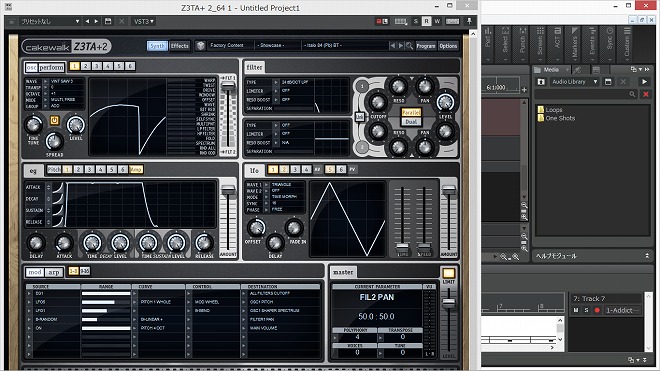Click the ATTACK slope stepper arrows
The height and width of the screenshot is (371, 660).
(48, 187)
